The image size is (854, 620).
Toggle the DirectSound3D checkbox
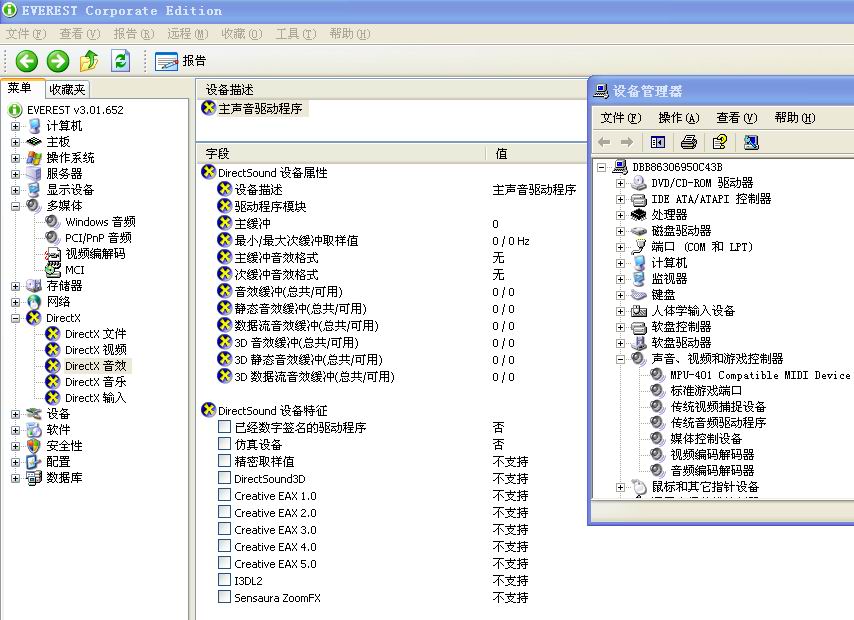tap(225, 479)
